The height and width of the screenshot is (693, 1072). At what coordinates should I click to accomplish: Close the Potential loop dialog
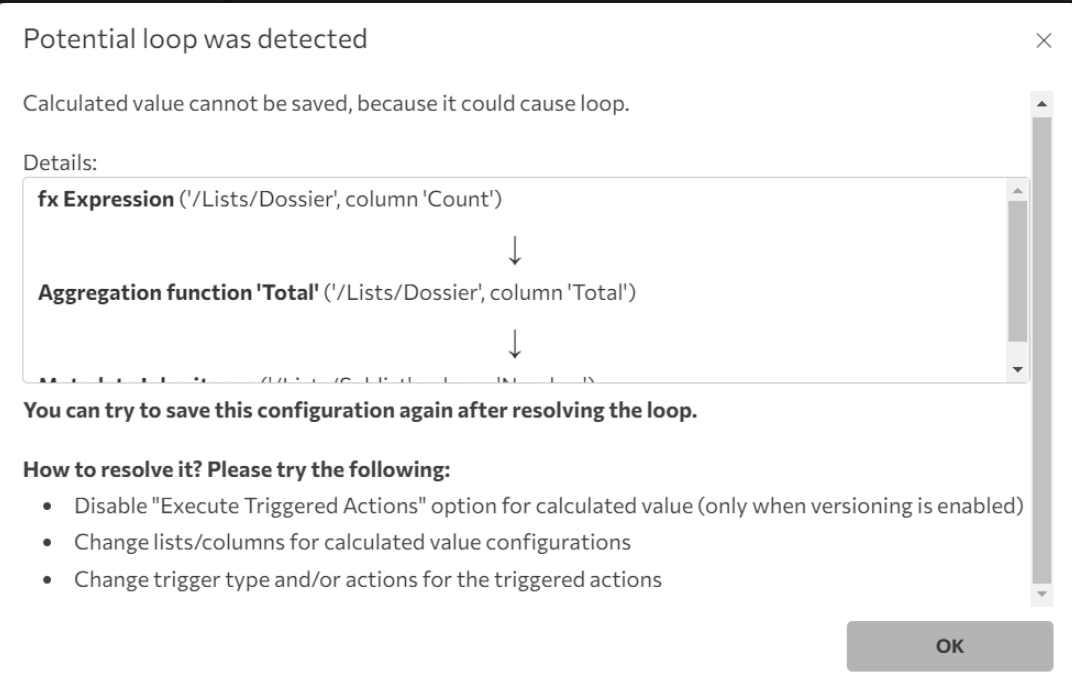tap(1044, 41)
